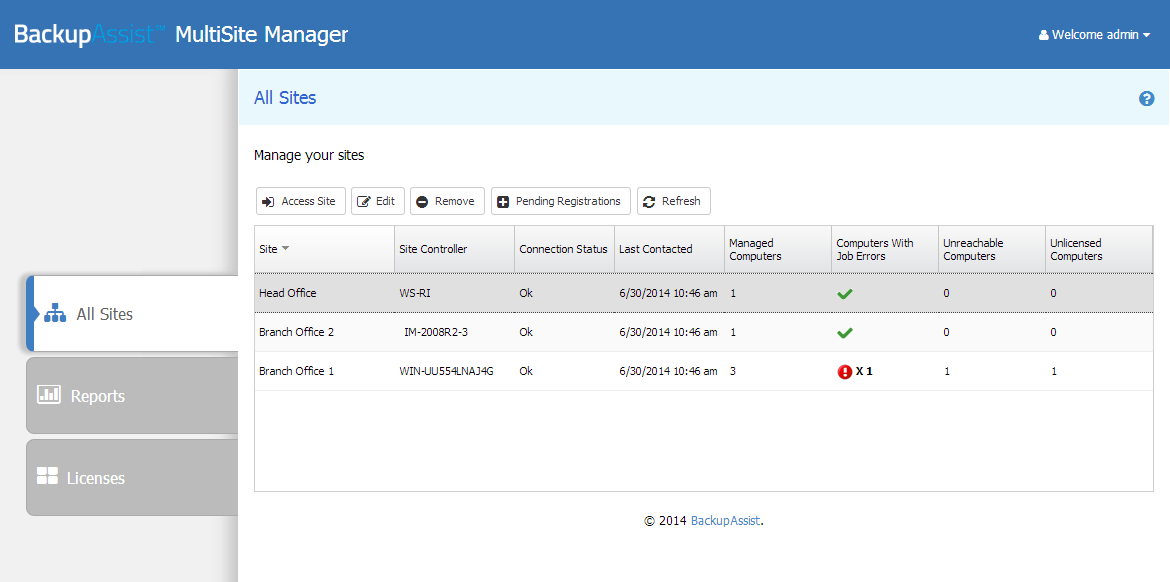Click the X 1 job error count

(x=864, y=371)
